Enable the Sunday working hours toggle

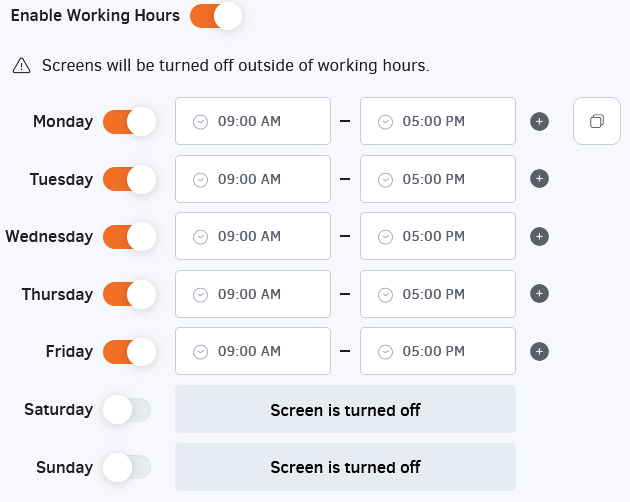(x=127, y=467)
